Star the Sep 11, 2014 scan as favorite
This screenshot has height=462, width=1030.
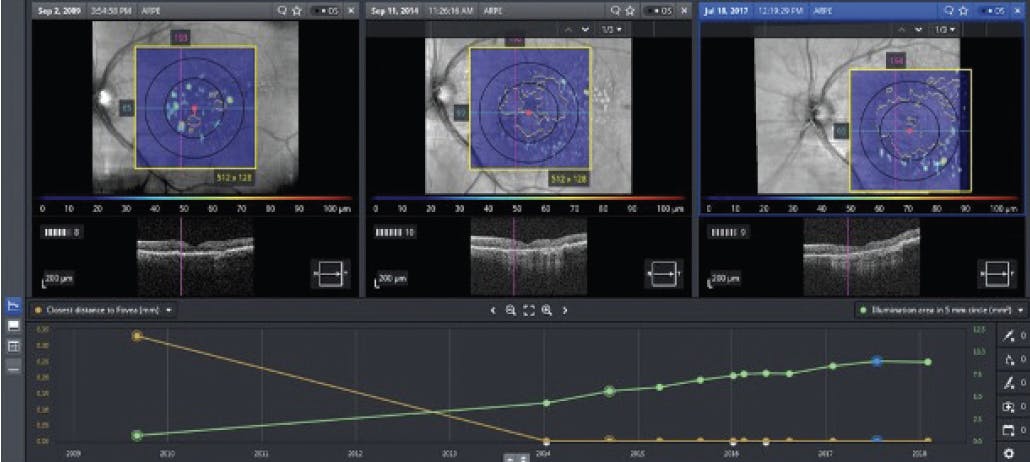click(632, 10)
